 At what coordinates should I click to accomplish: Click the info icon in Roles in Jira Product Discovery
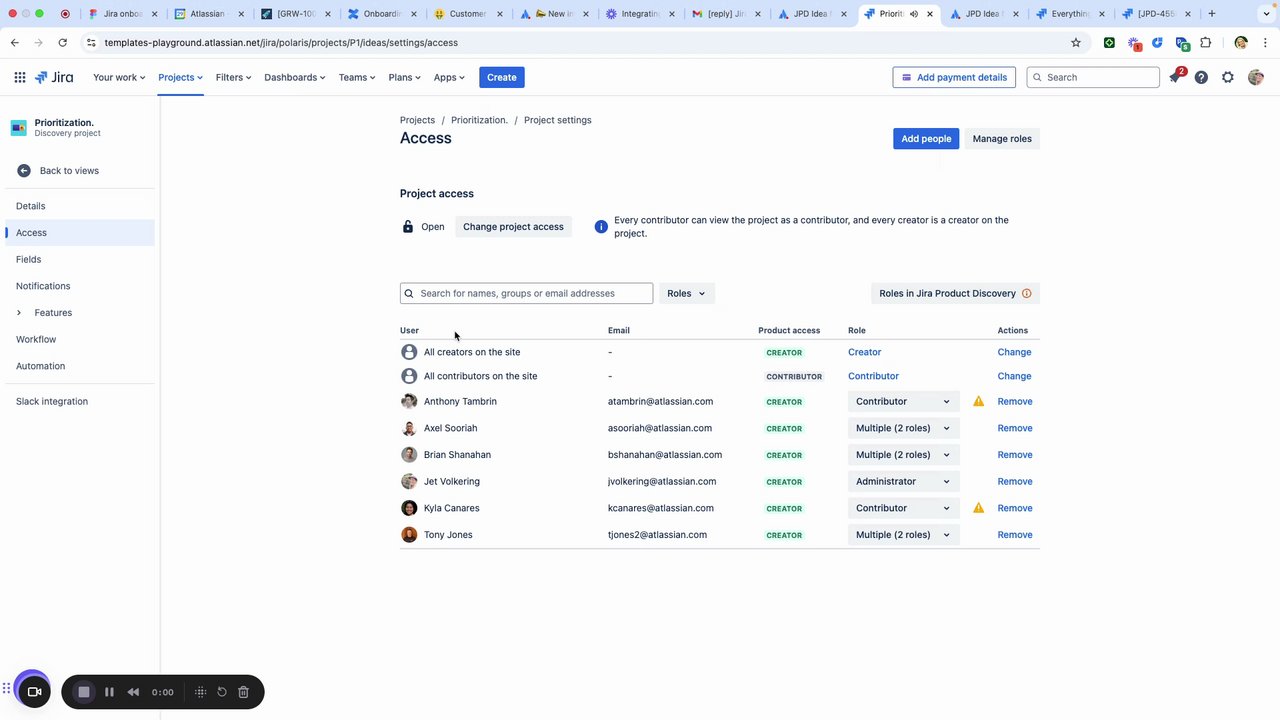(x=1026, y=294)
